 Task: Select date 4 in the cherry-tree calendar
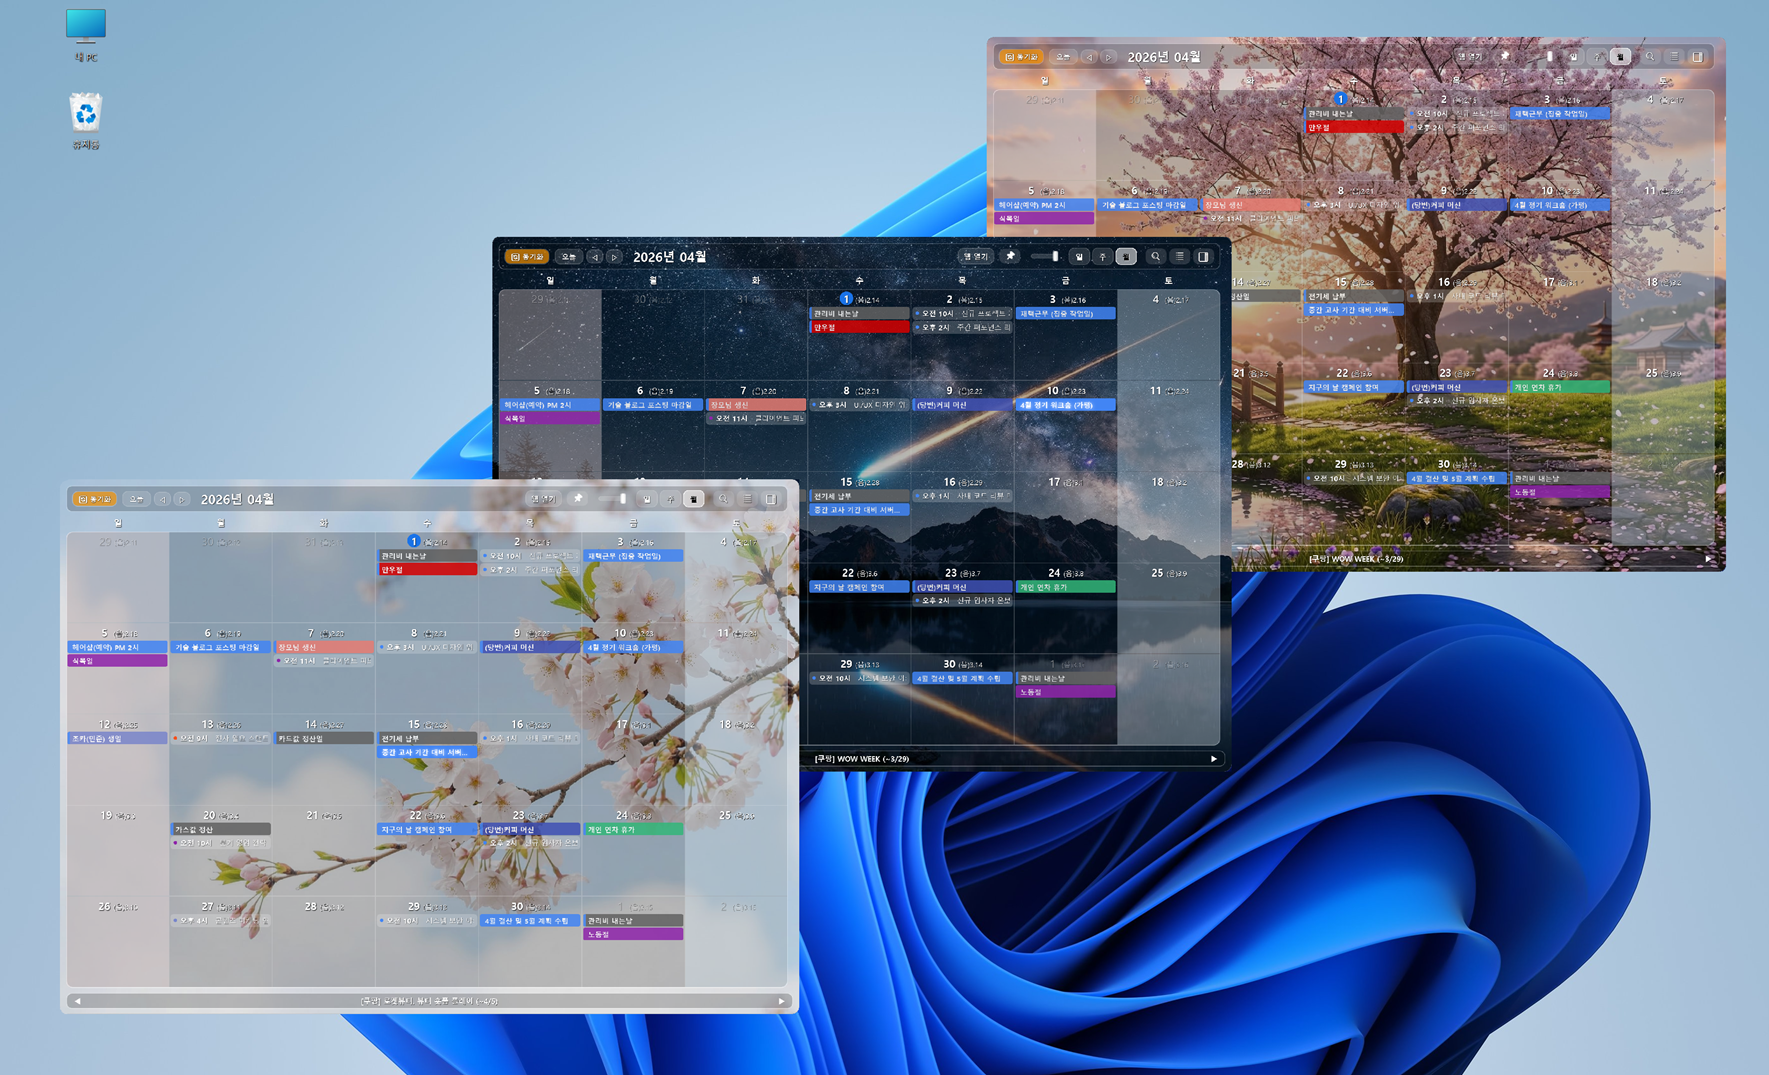point(1650,99)
